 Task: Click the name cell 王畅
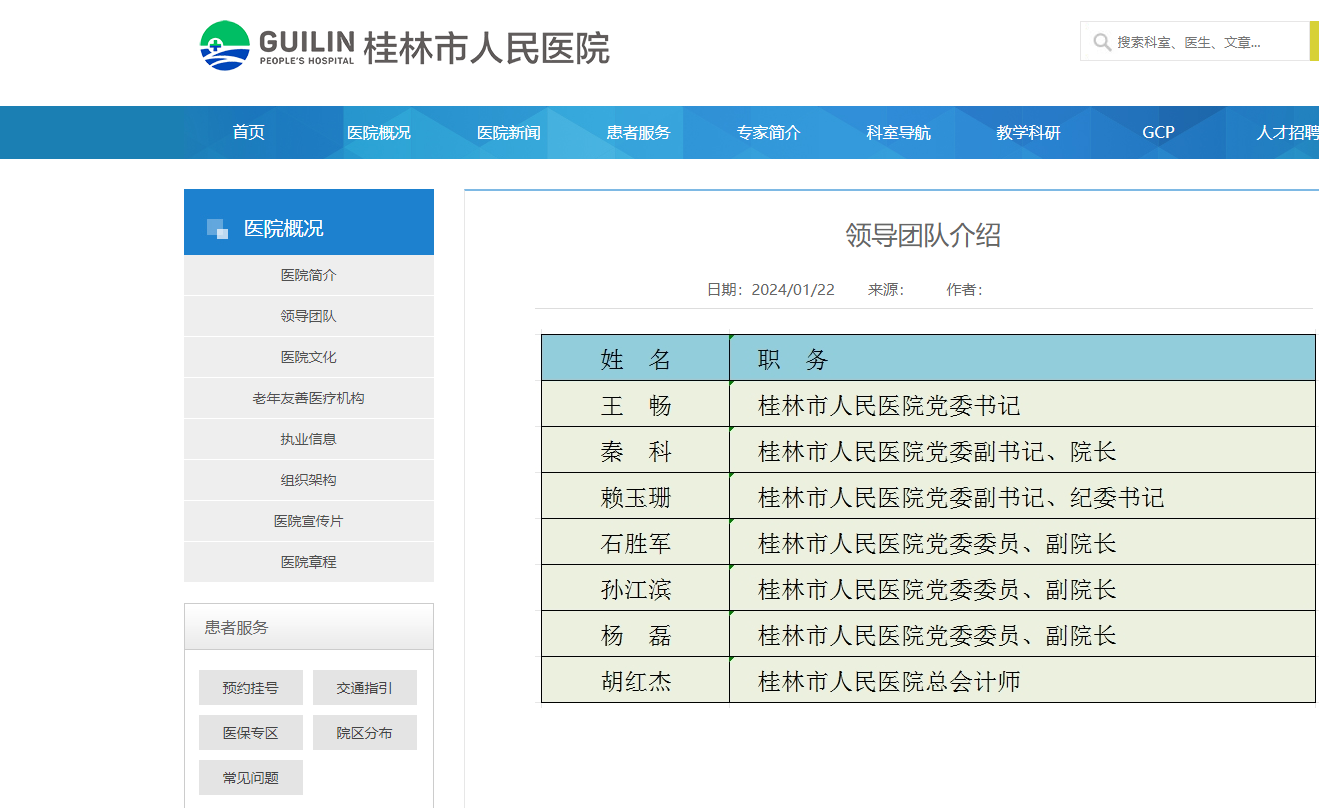click(636, 404)
